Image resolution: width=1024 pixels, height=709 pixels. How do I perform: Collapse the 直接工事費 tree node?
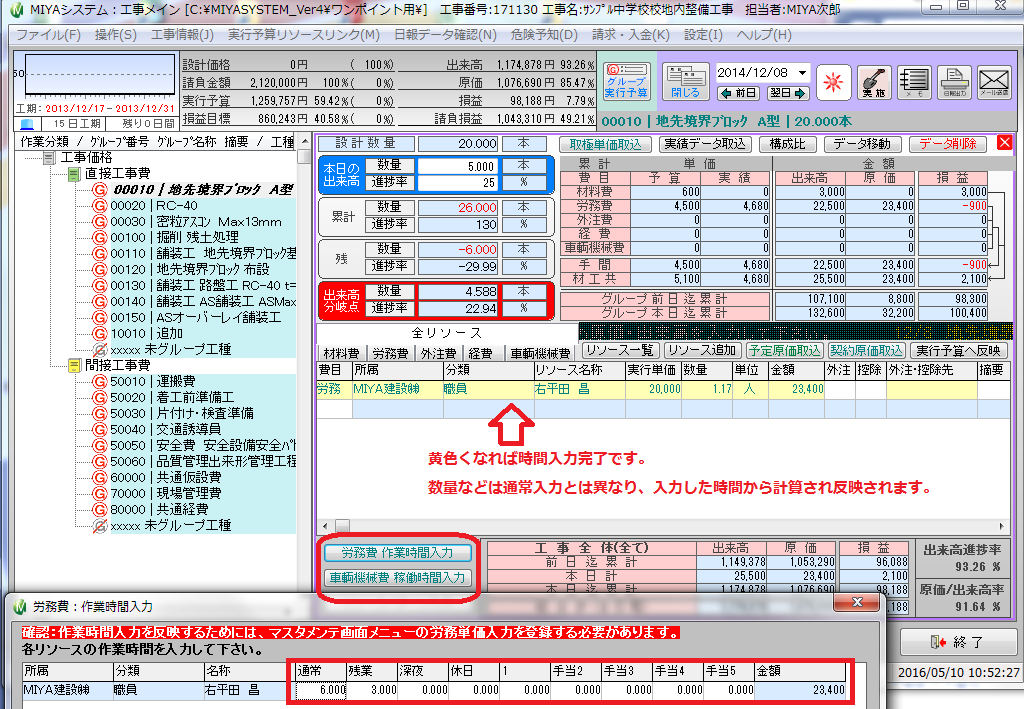point(74,174)
